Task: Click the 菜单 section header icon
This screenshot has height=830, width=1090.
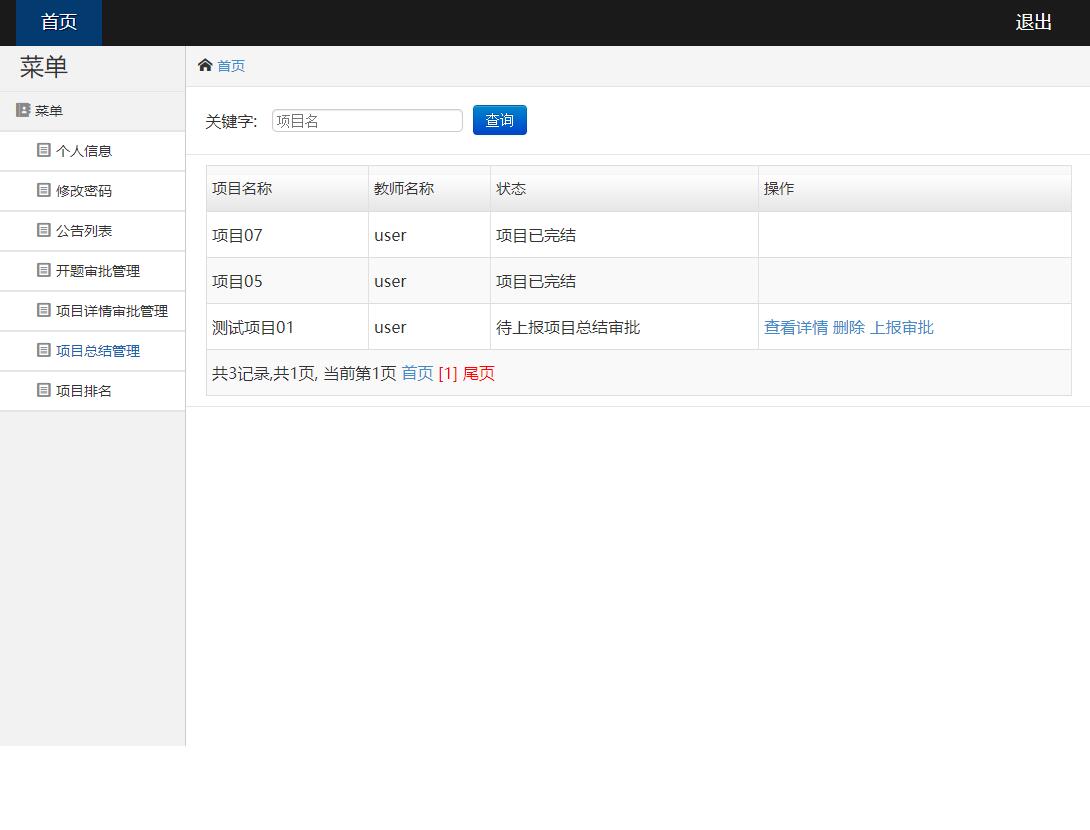Action: point(23,110)
